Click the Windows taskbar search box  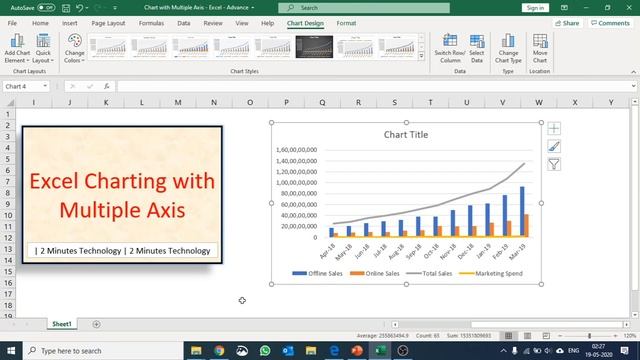[103, 351]
